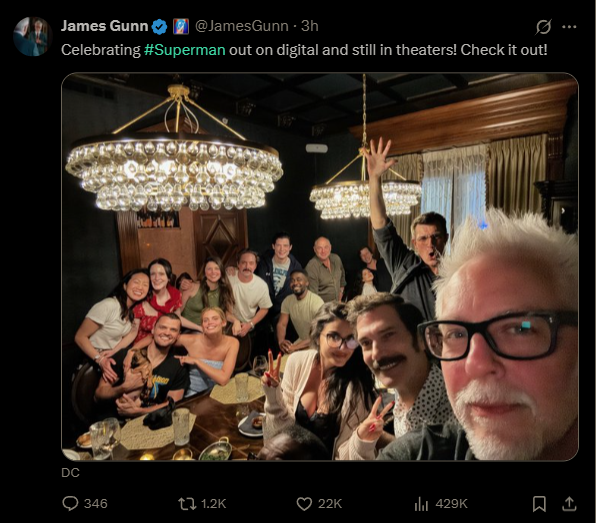Click the repost arrows icon

[187, 504]
